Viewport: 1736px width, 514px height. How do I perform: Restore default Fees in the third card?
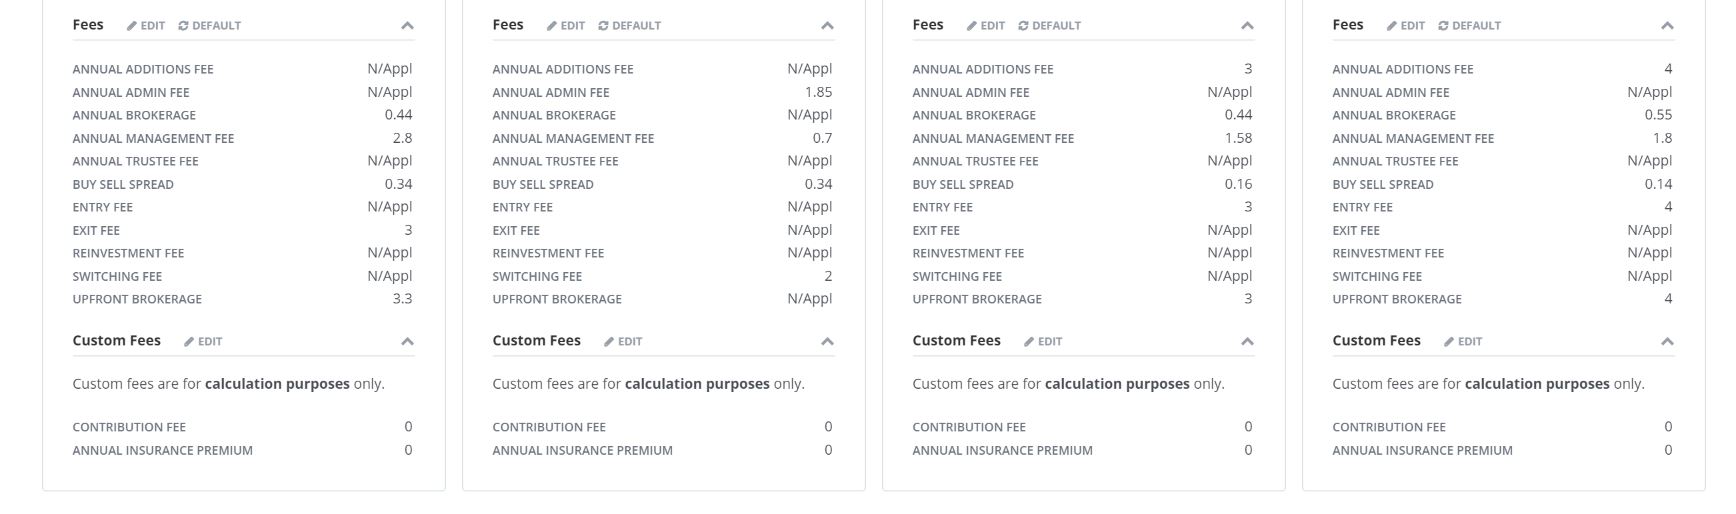pos(1050,26)
